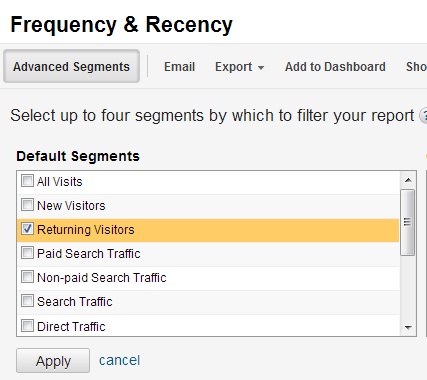The width and height of the screenshot is (427, 380).
Task: Select the Returning Visitors highlighted row
Action: coord(208,230)
